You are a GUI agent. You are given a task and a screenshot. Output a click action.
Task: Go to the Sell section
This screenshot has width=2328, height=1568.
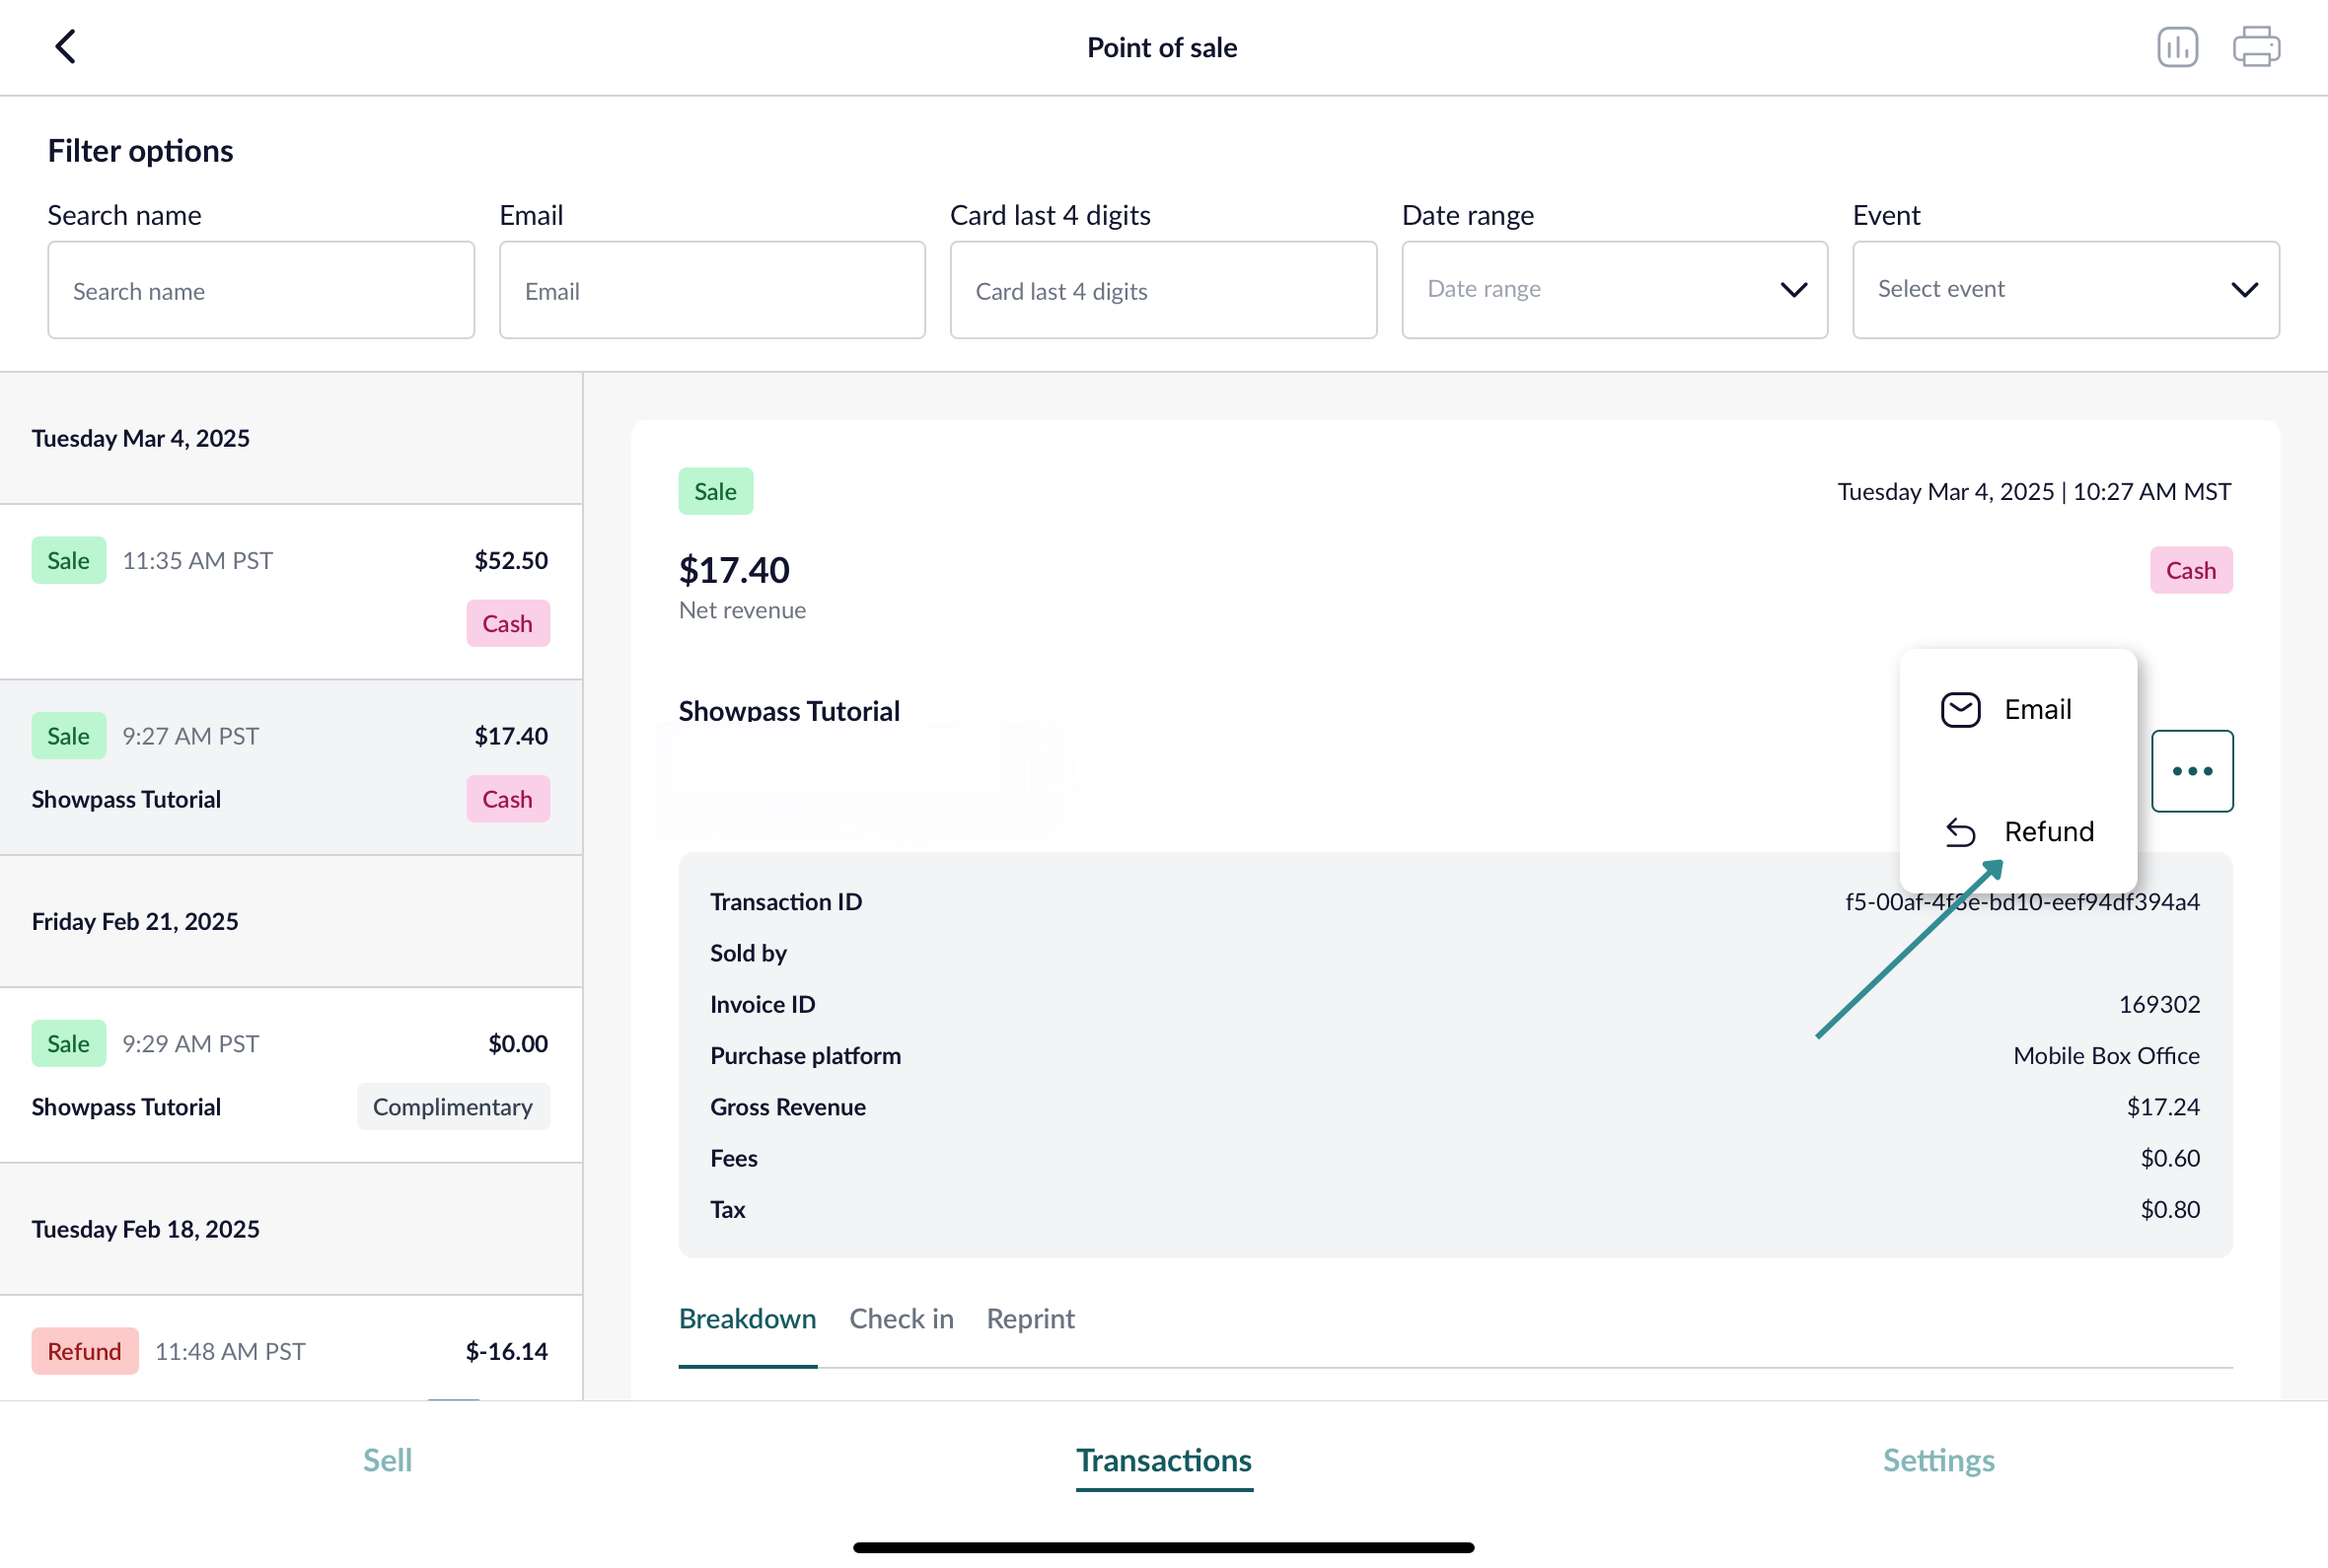387,1460
